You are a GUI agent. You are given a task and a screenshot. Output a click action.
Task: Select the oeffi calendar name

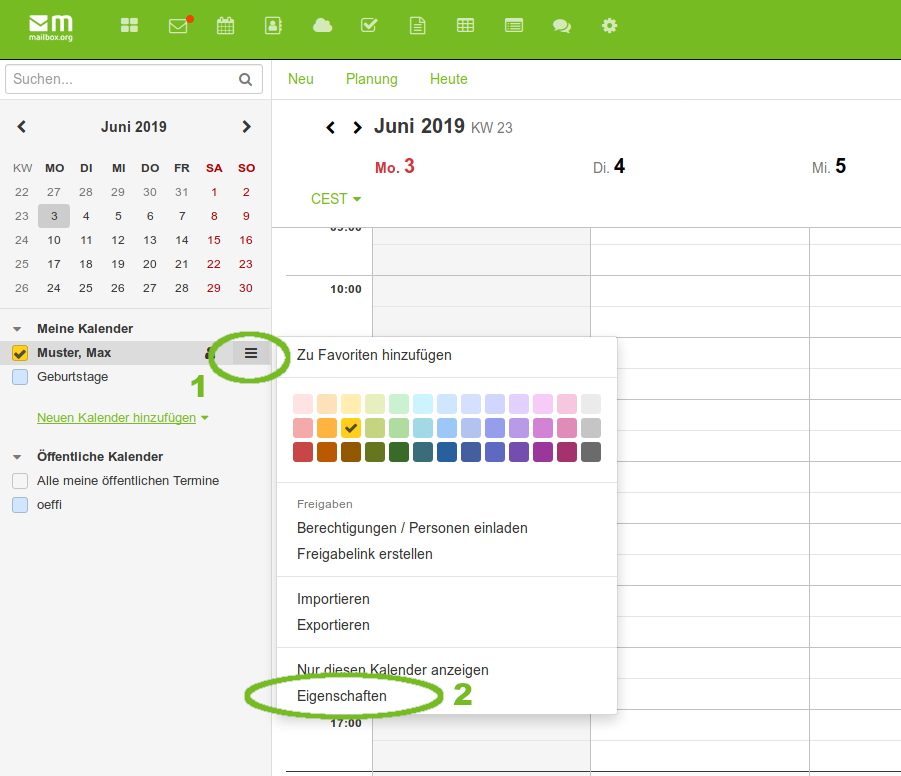pos(49,505)
